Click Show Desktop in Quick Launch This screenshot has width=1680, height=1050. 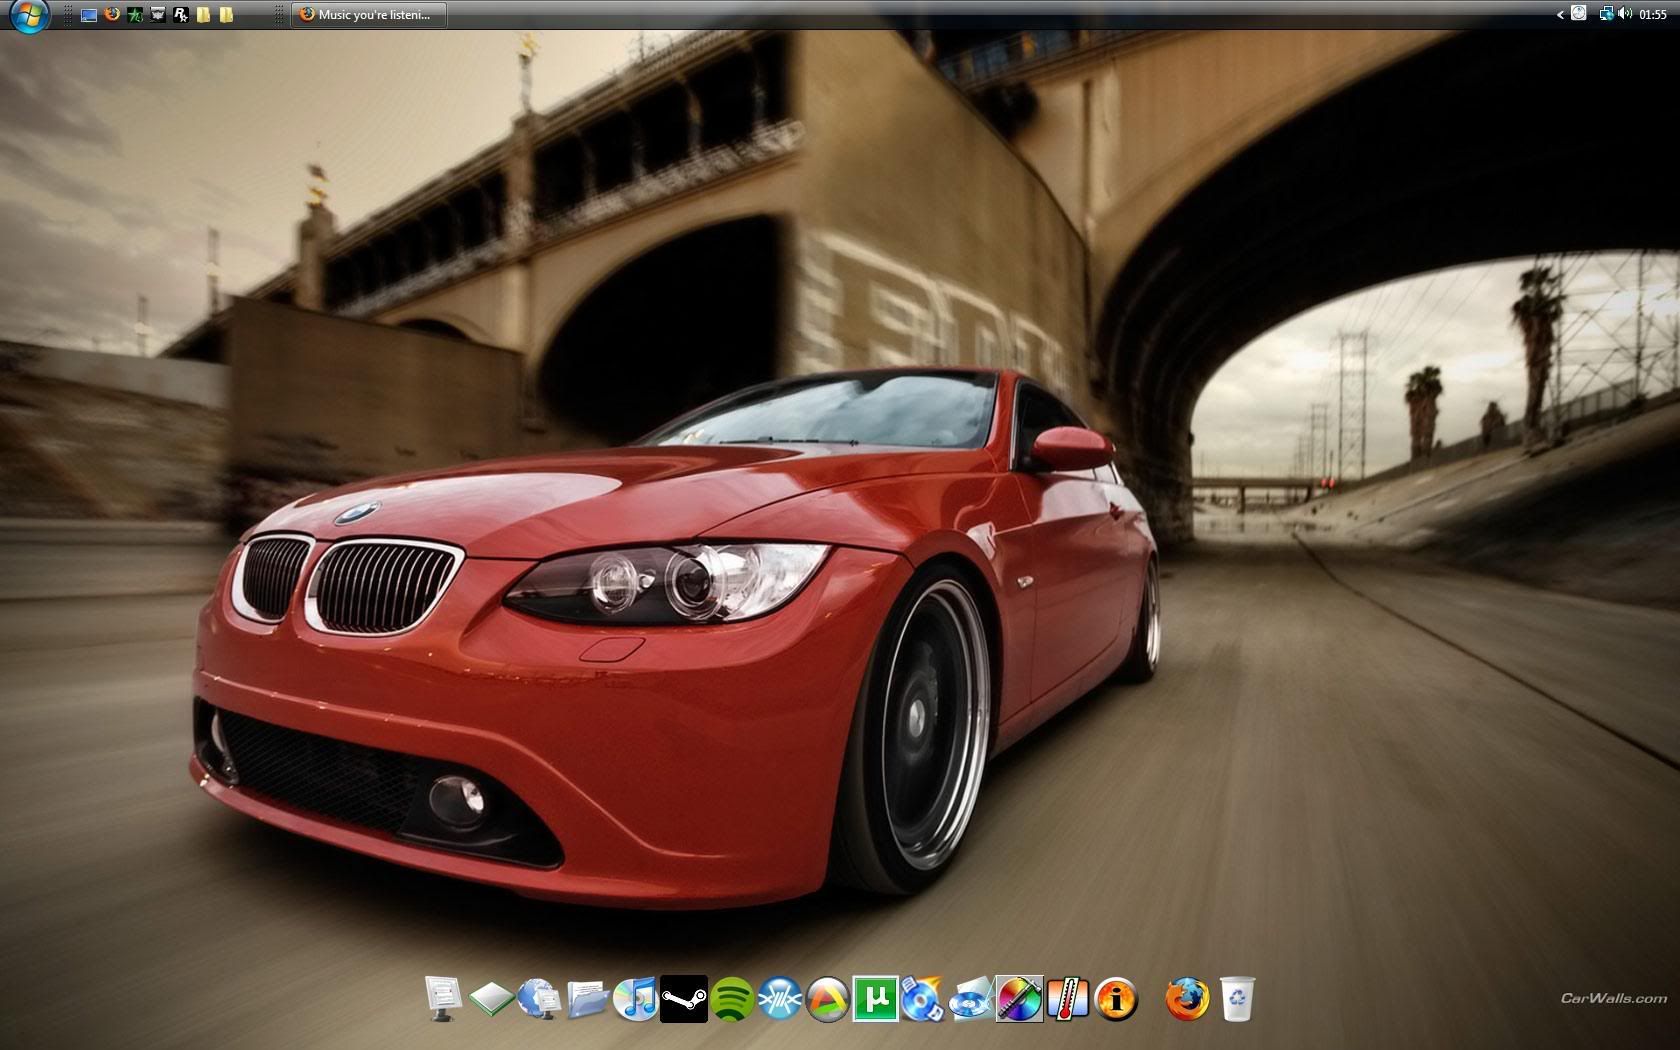tap(89, 15)
